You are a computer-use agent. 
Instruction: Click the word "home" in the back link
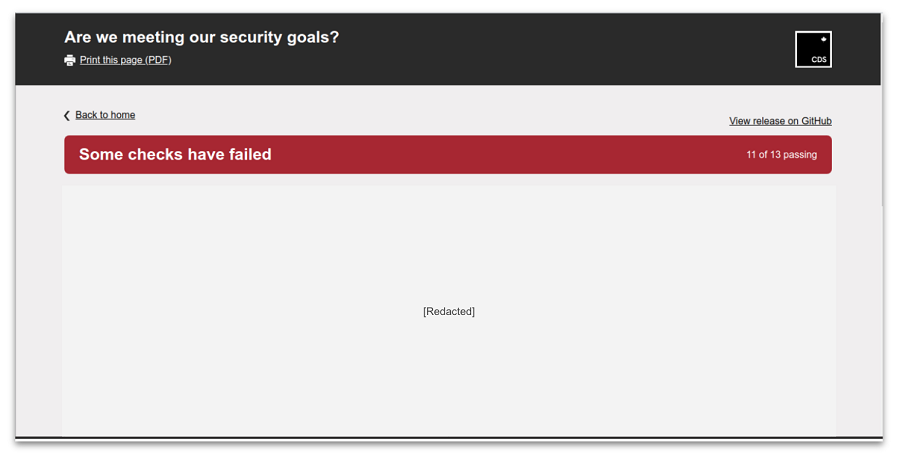click(123, 115)
